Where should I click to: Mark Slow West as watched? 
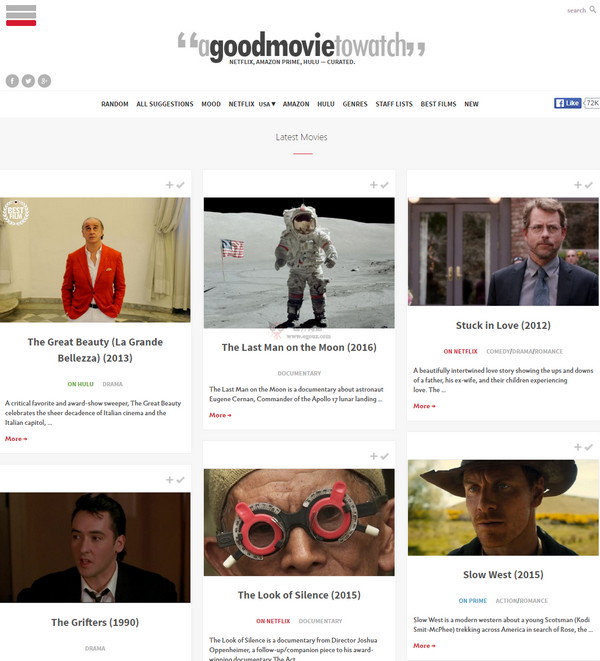coord(589,447)
